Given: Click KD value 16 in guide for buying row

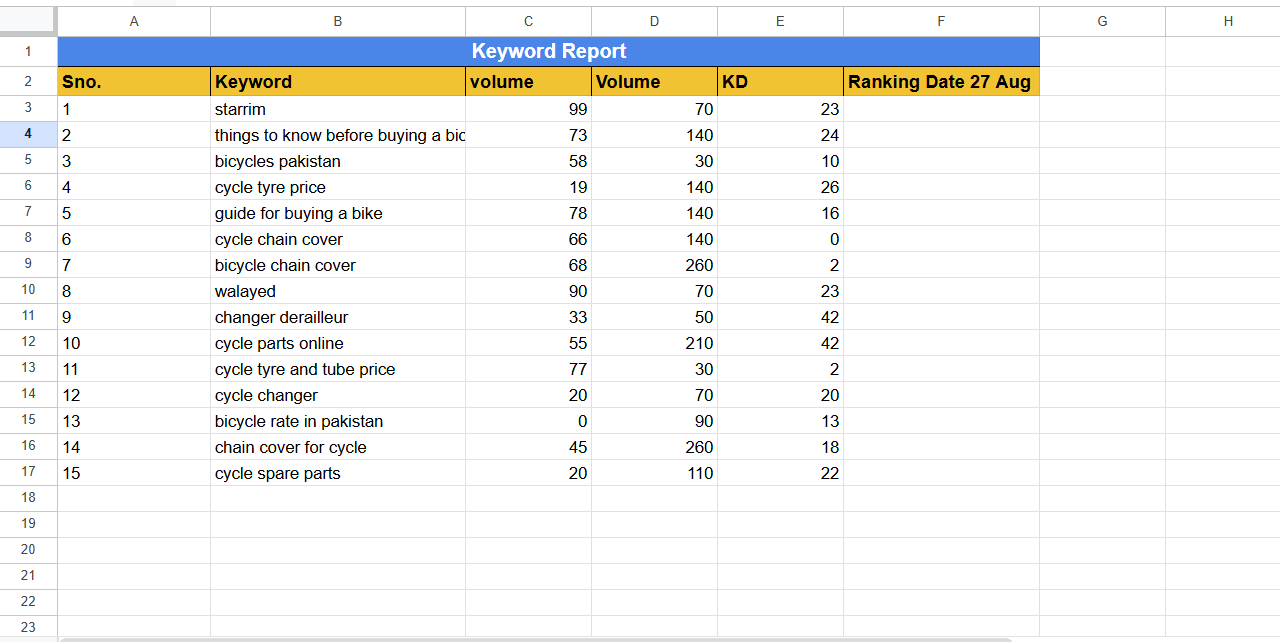Looking at the screenshot, I should [780, 213].
